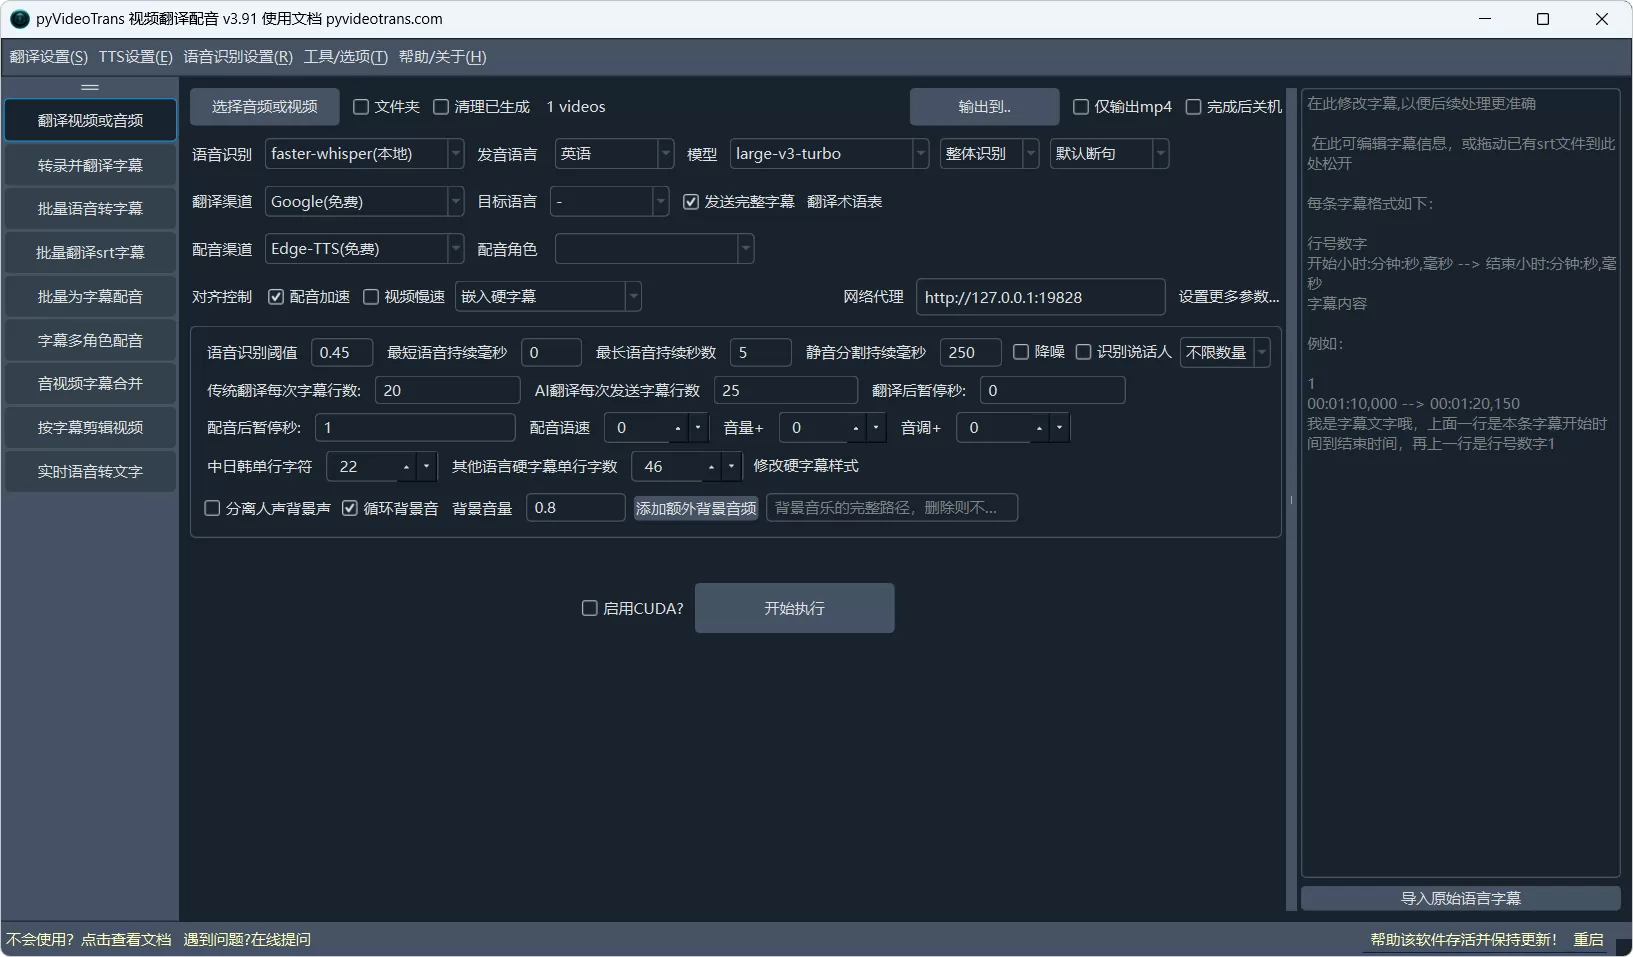Click 选择音频或视频 to choose files

coord(263,106)
